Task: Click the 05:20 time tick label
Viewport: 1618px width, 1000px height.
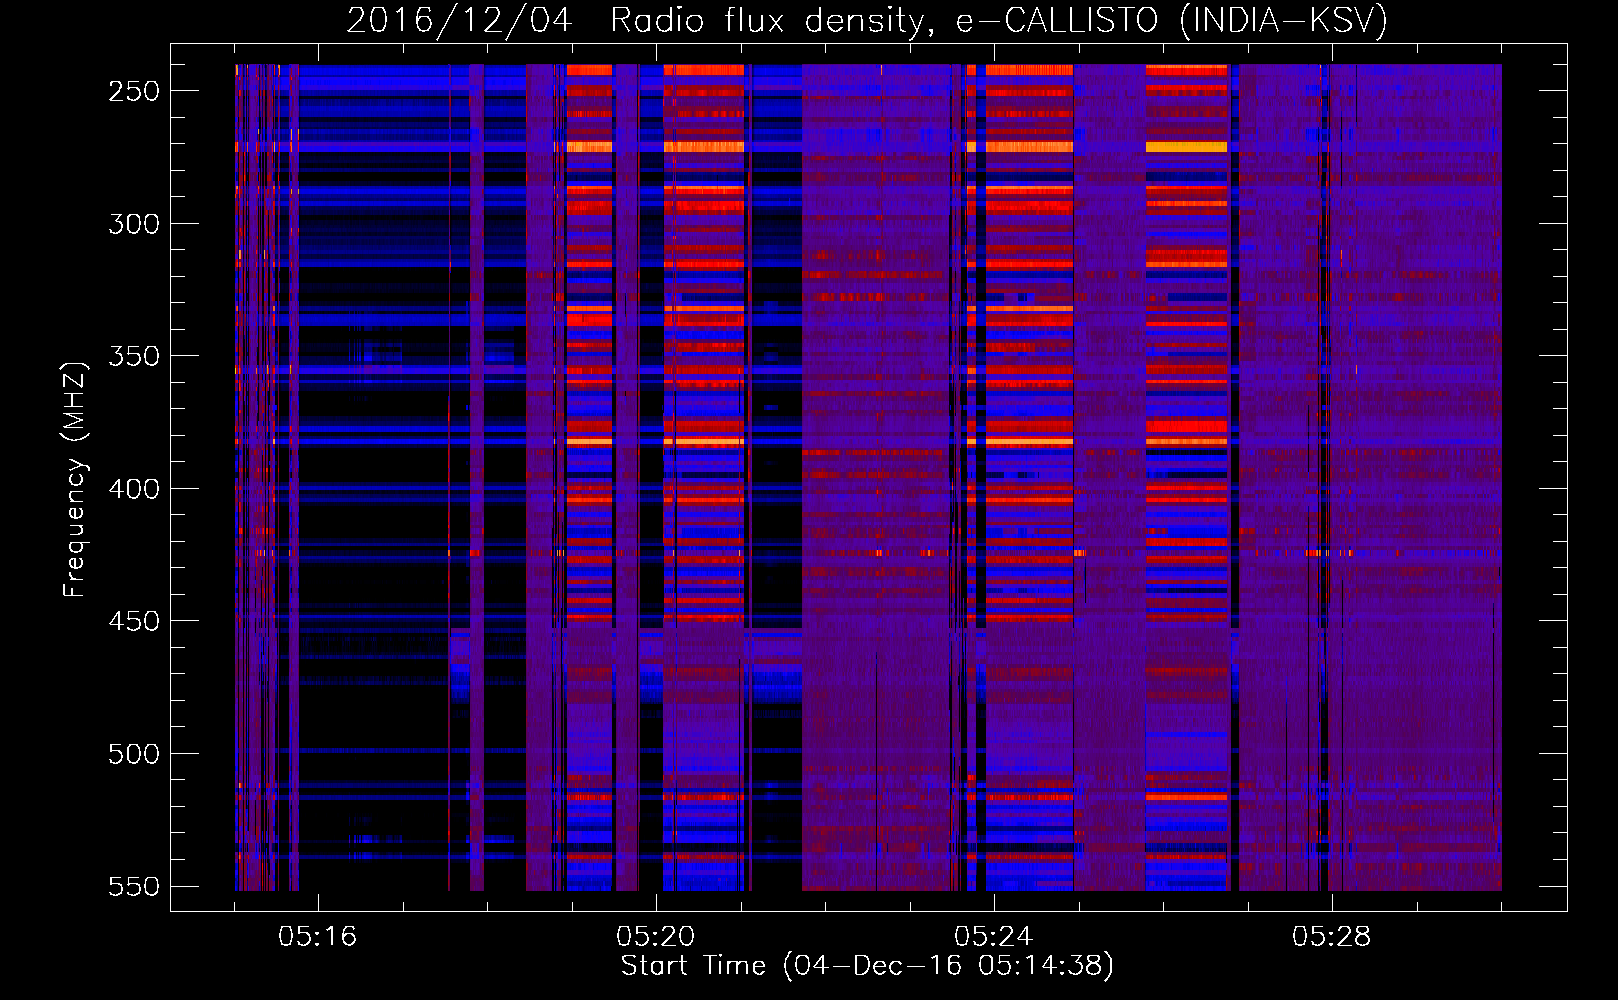Action: click(656, 937)
